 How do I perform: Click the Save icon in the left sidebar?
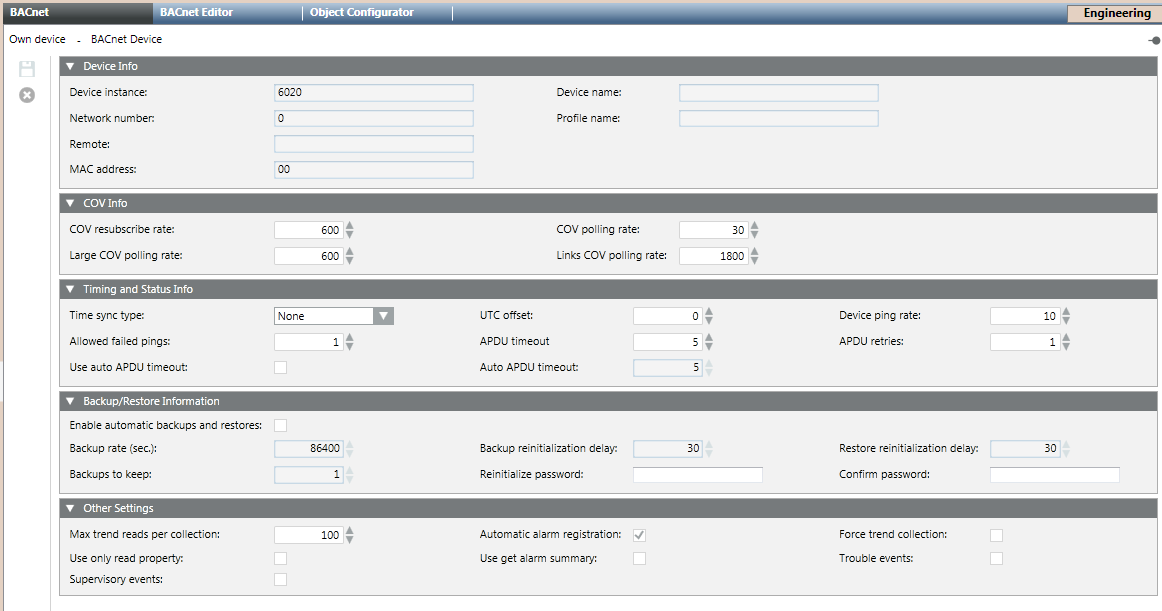26,68
